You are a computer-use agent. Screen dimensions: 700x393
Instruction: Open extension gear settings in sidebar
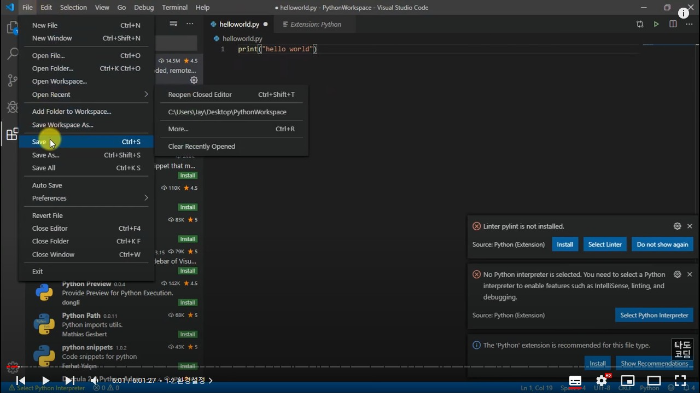tap(194, 80)
